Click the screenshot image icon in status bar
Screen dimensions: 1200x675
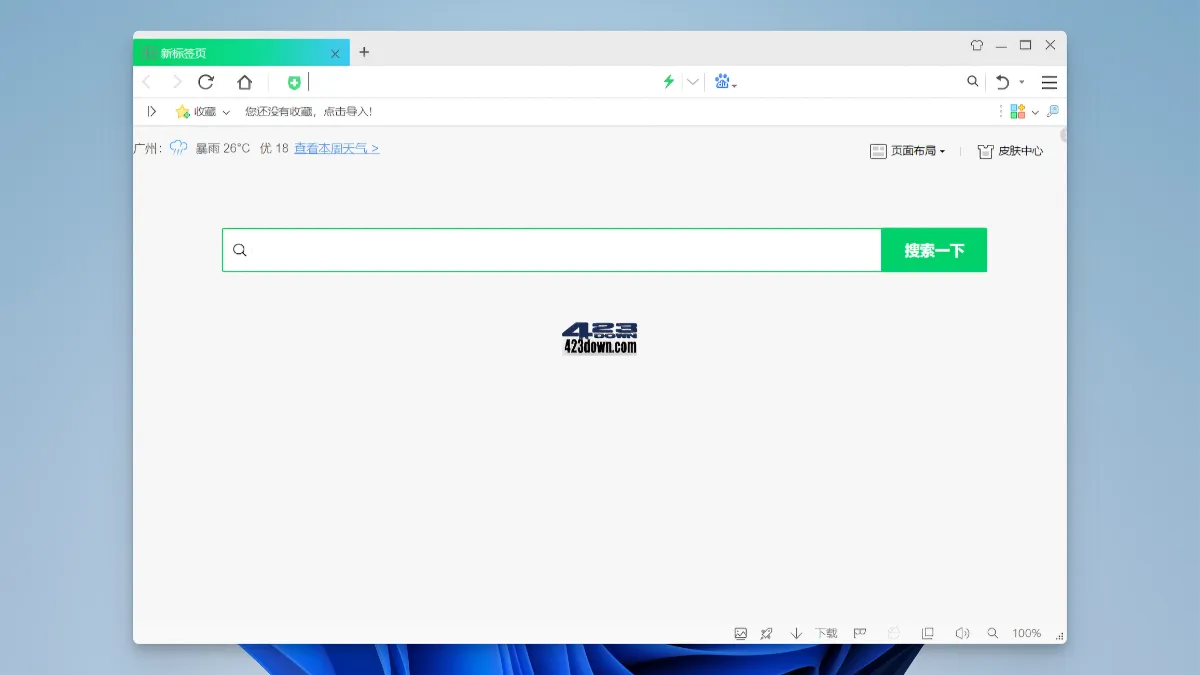point(740,633)
